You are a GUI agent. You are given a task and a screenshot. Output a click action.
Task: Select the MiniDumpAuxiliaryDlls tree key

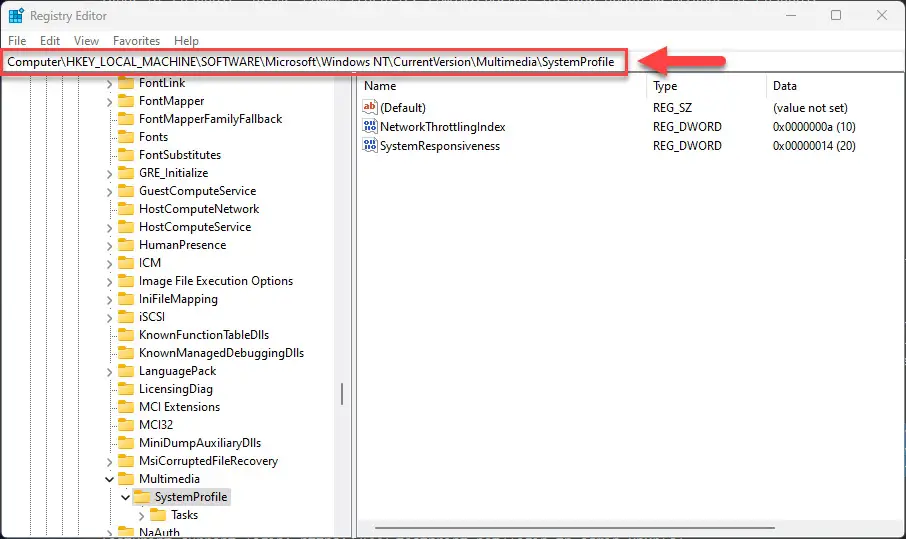click(x=200, y=443)
